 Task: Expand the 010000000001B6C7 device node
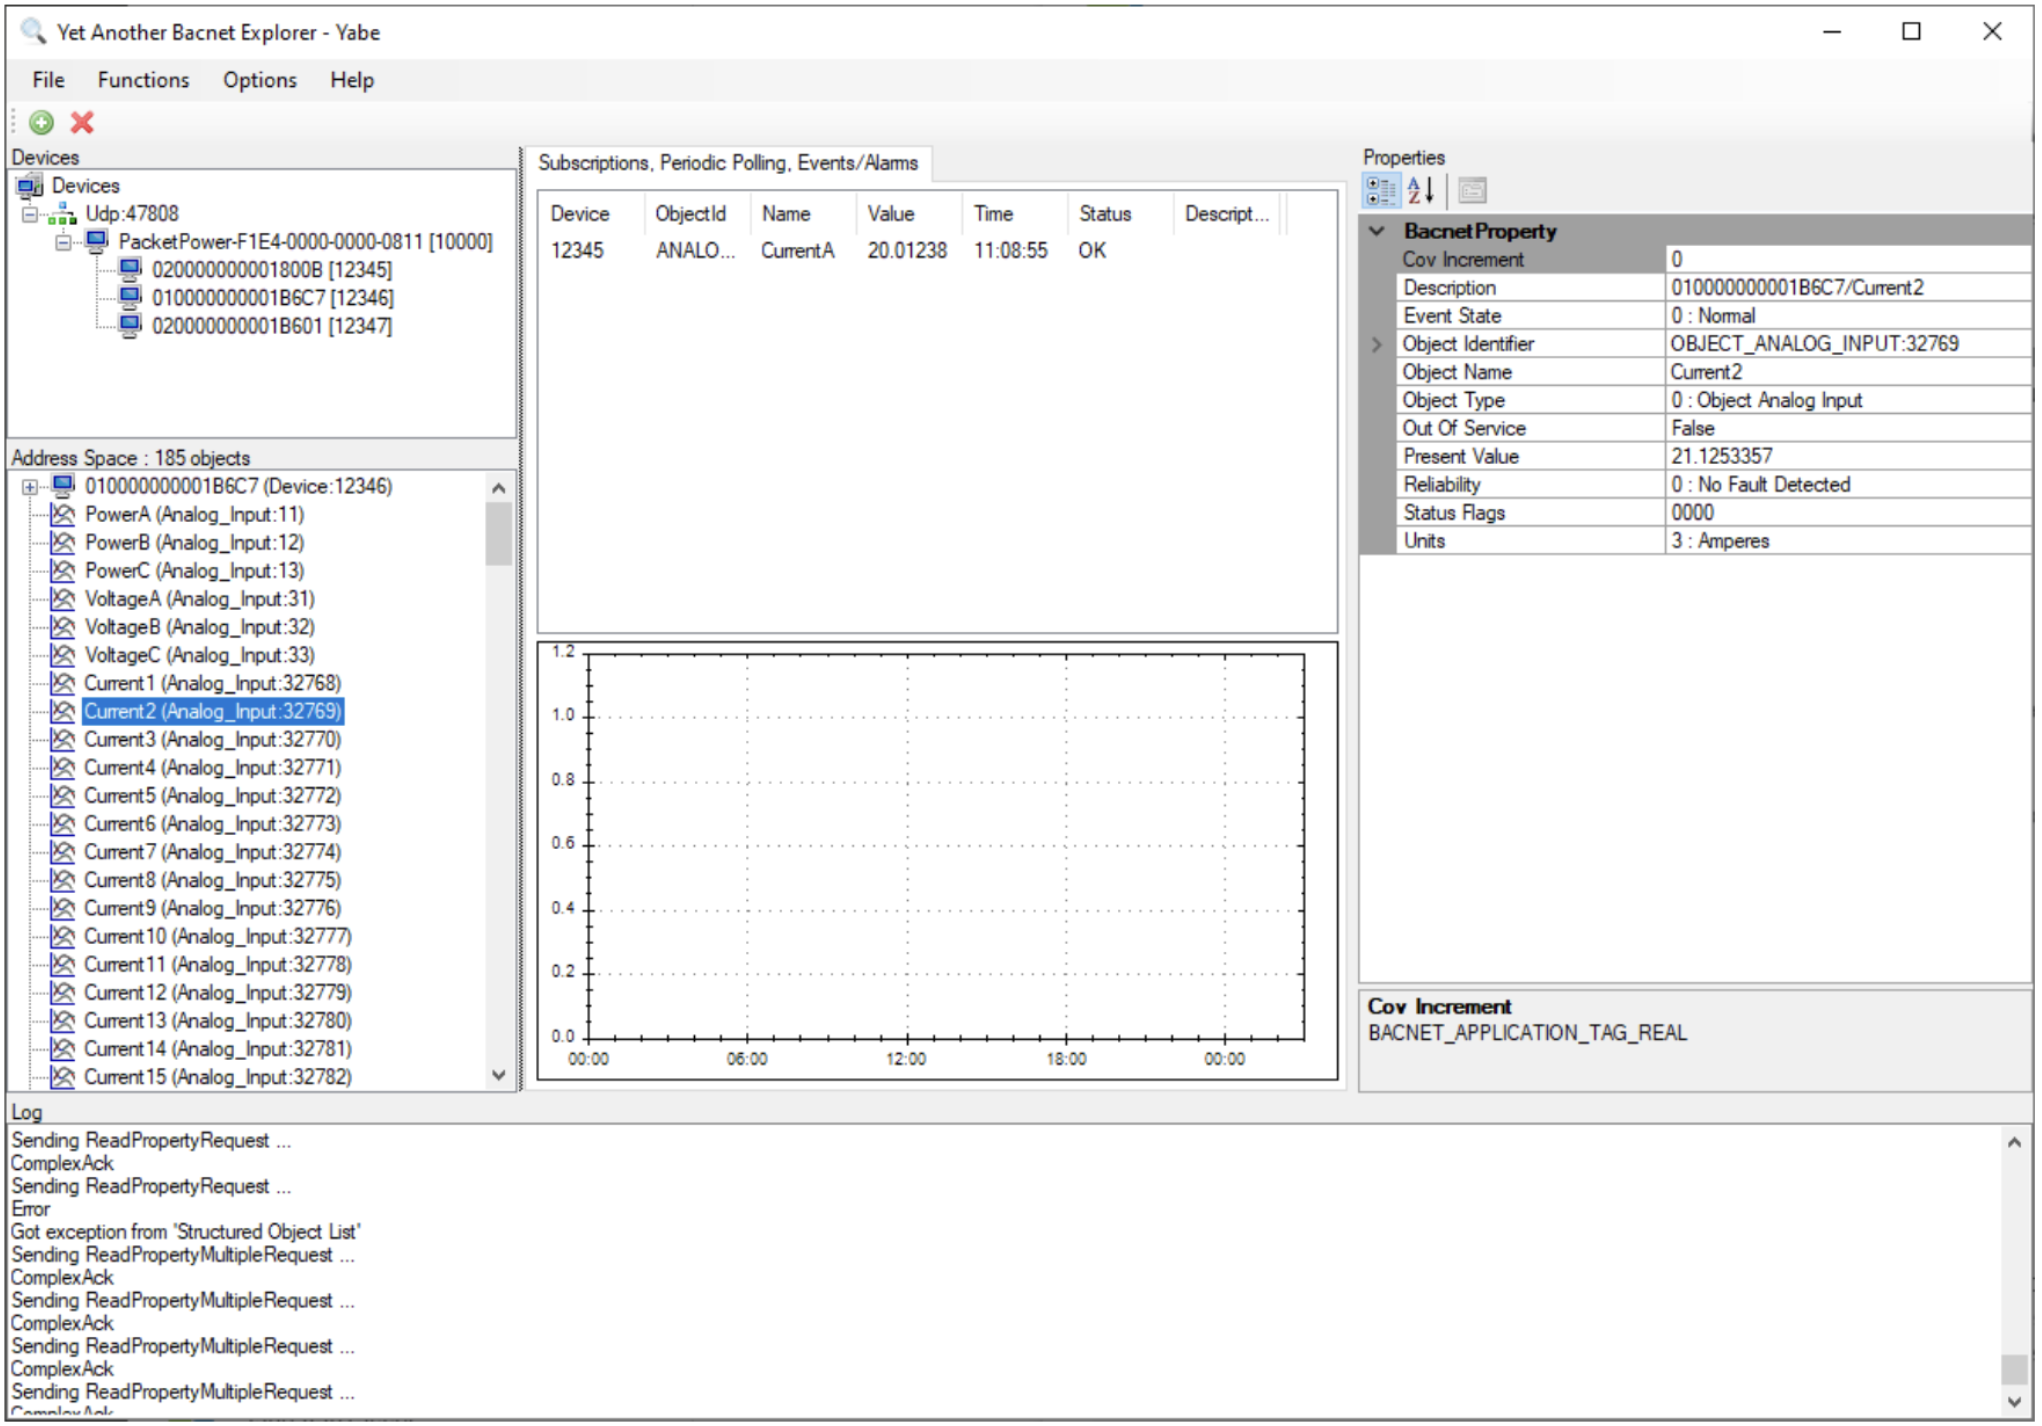(29, 486)
